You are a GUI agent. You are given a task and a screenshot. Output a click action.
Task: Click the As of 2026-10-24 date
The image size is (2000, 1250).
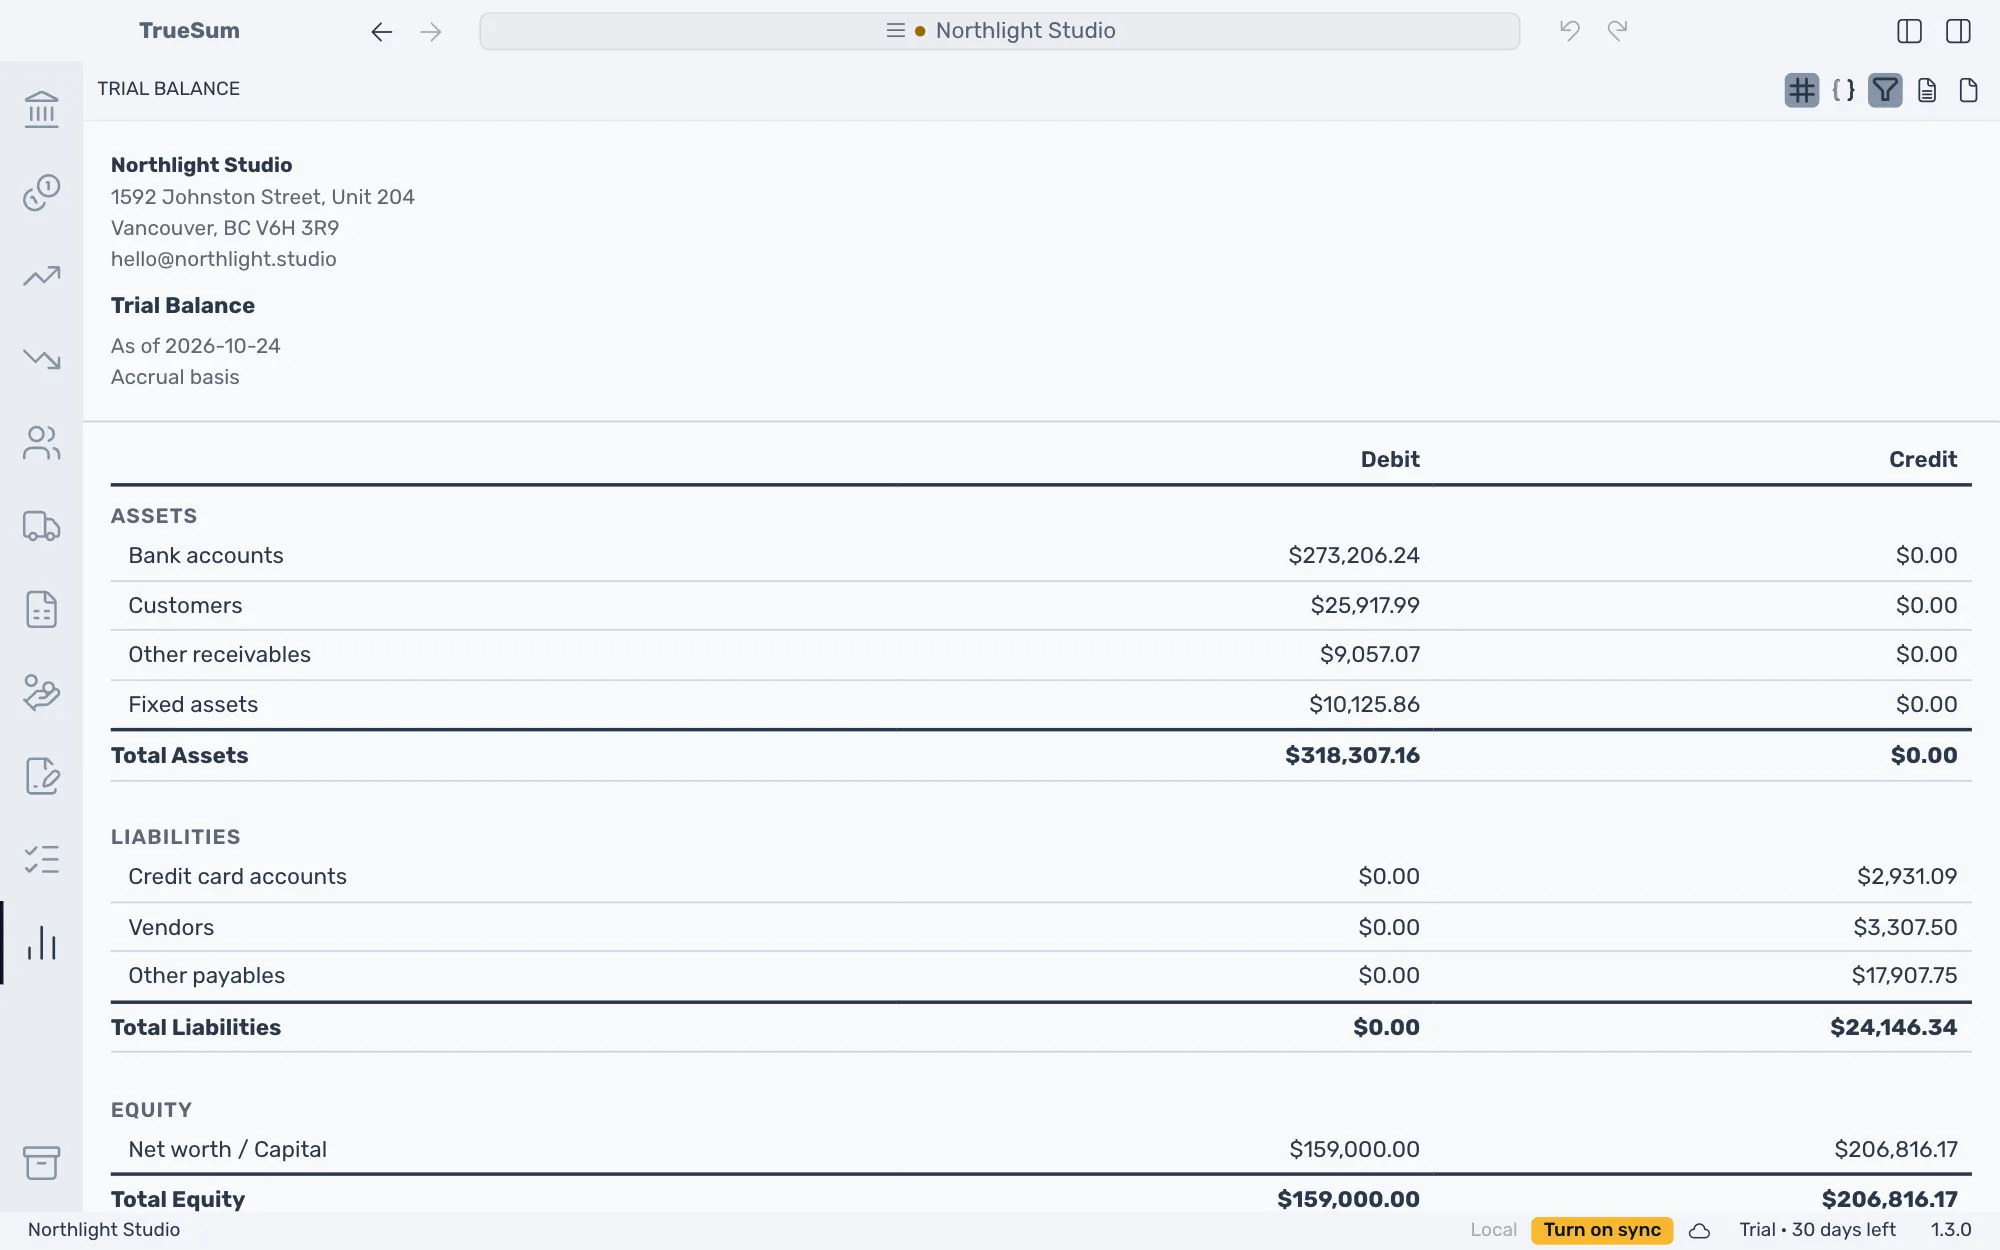click(195, 346)
